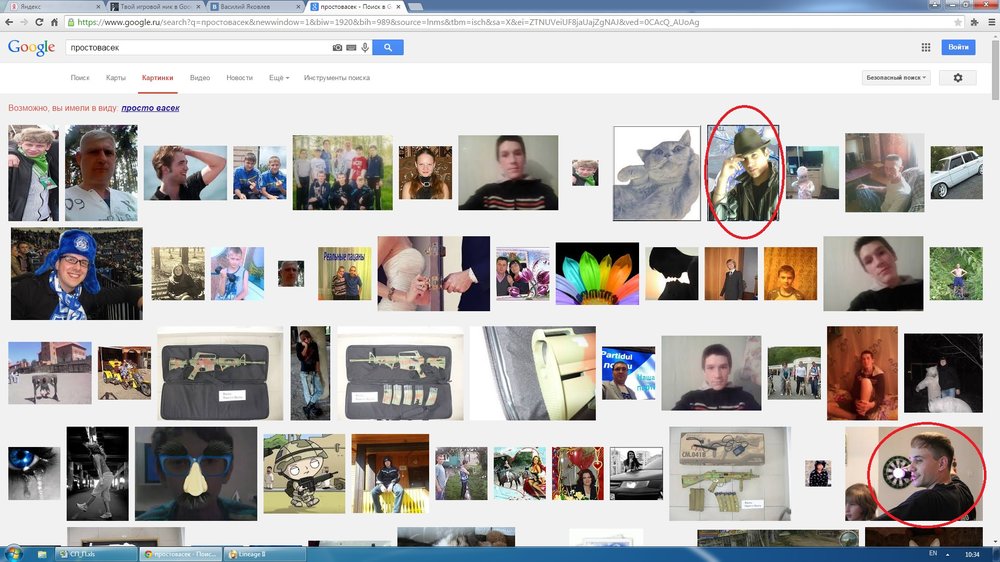Switch to the Карты tab
This screenshot has width=1000, height=562.
(x=116, y=78)
